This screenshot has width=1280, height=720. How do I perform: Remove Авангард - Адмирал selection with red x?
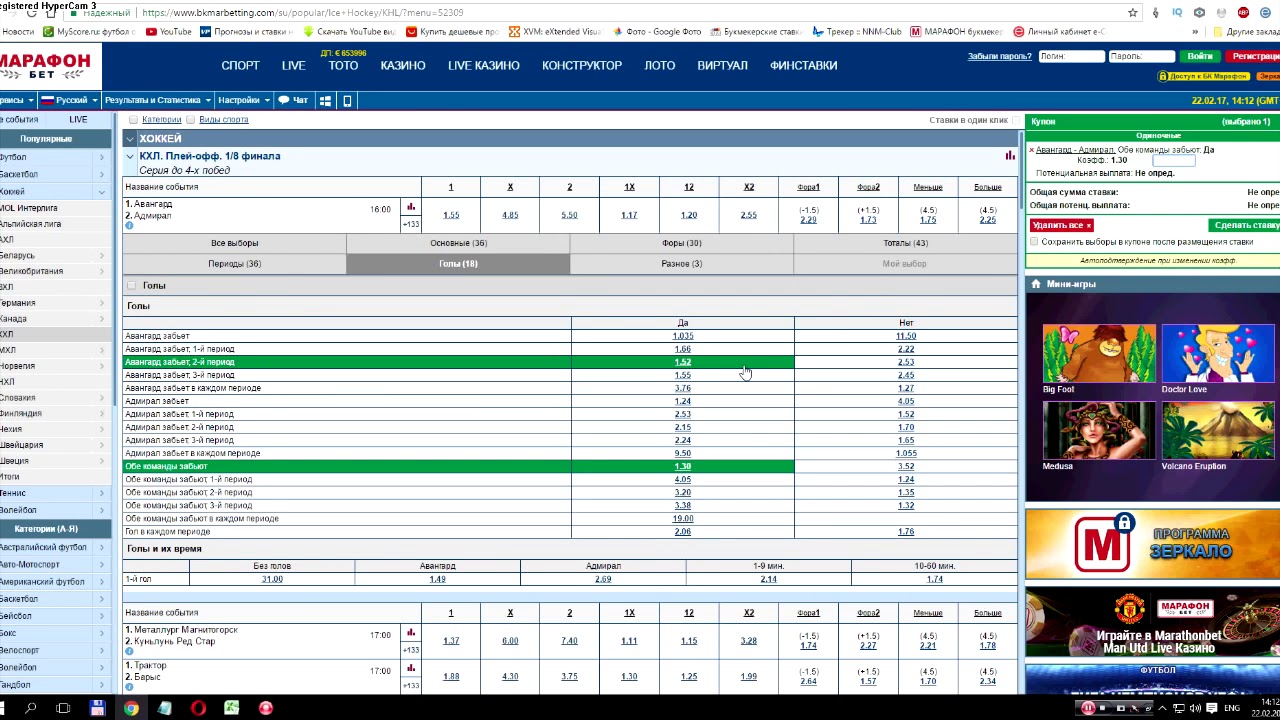click(x=1031, y=150)
